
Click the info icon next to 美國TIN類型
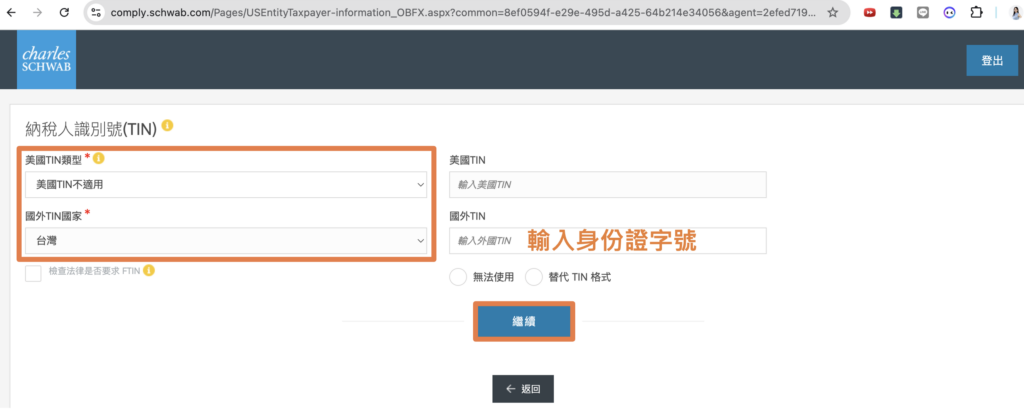coord(99,159)
